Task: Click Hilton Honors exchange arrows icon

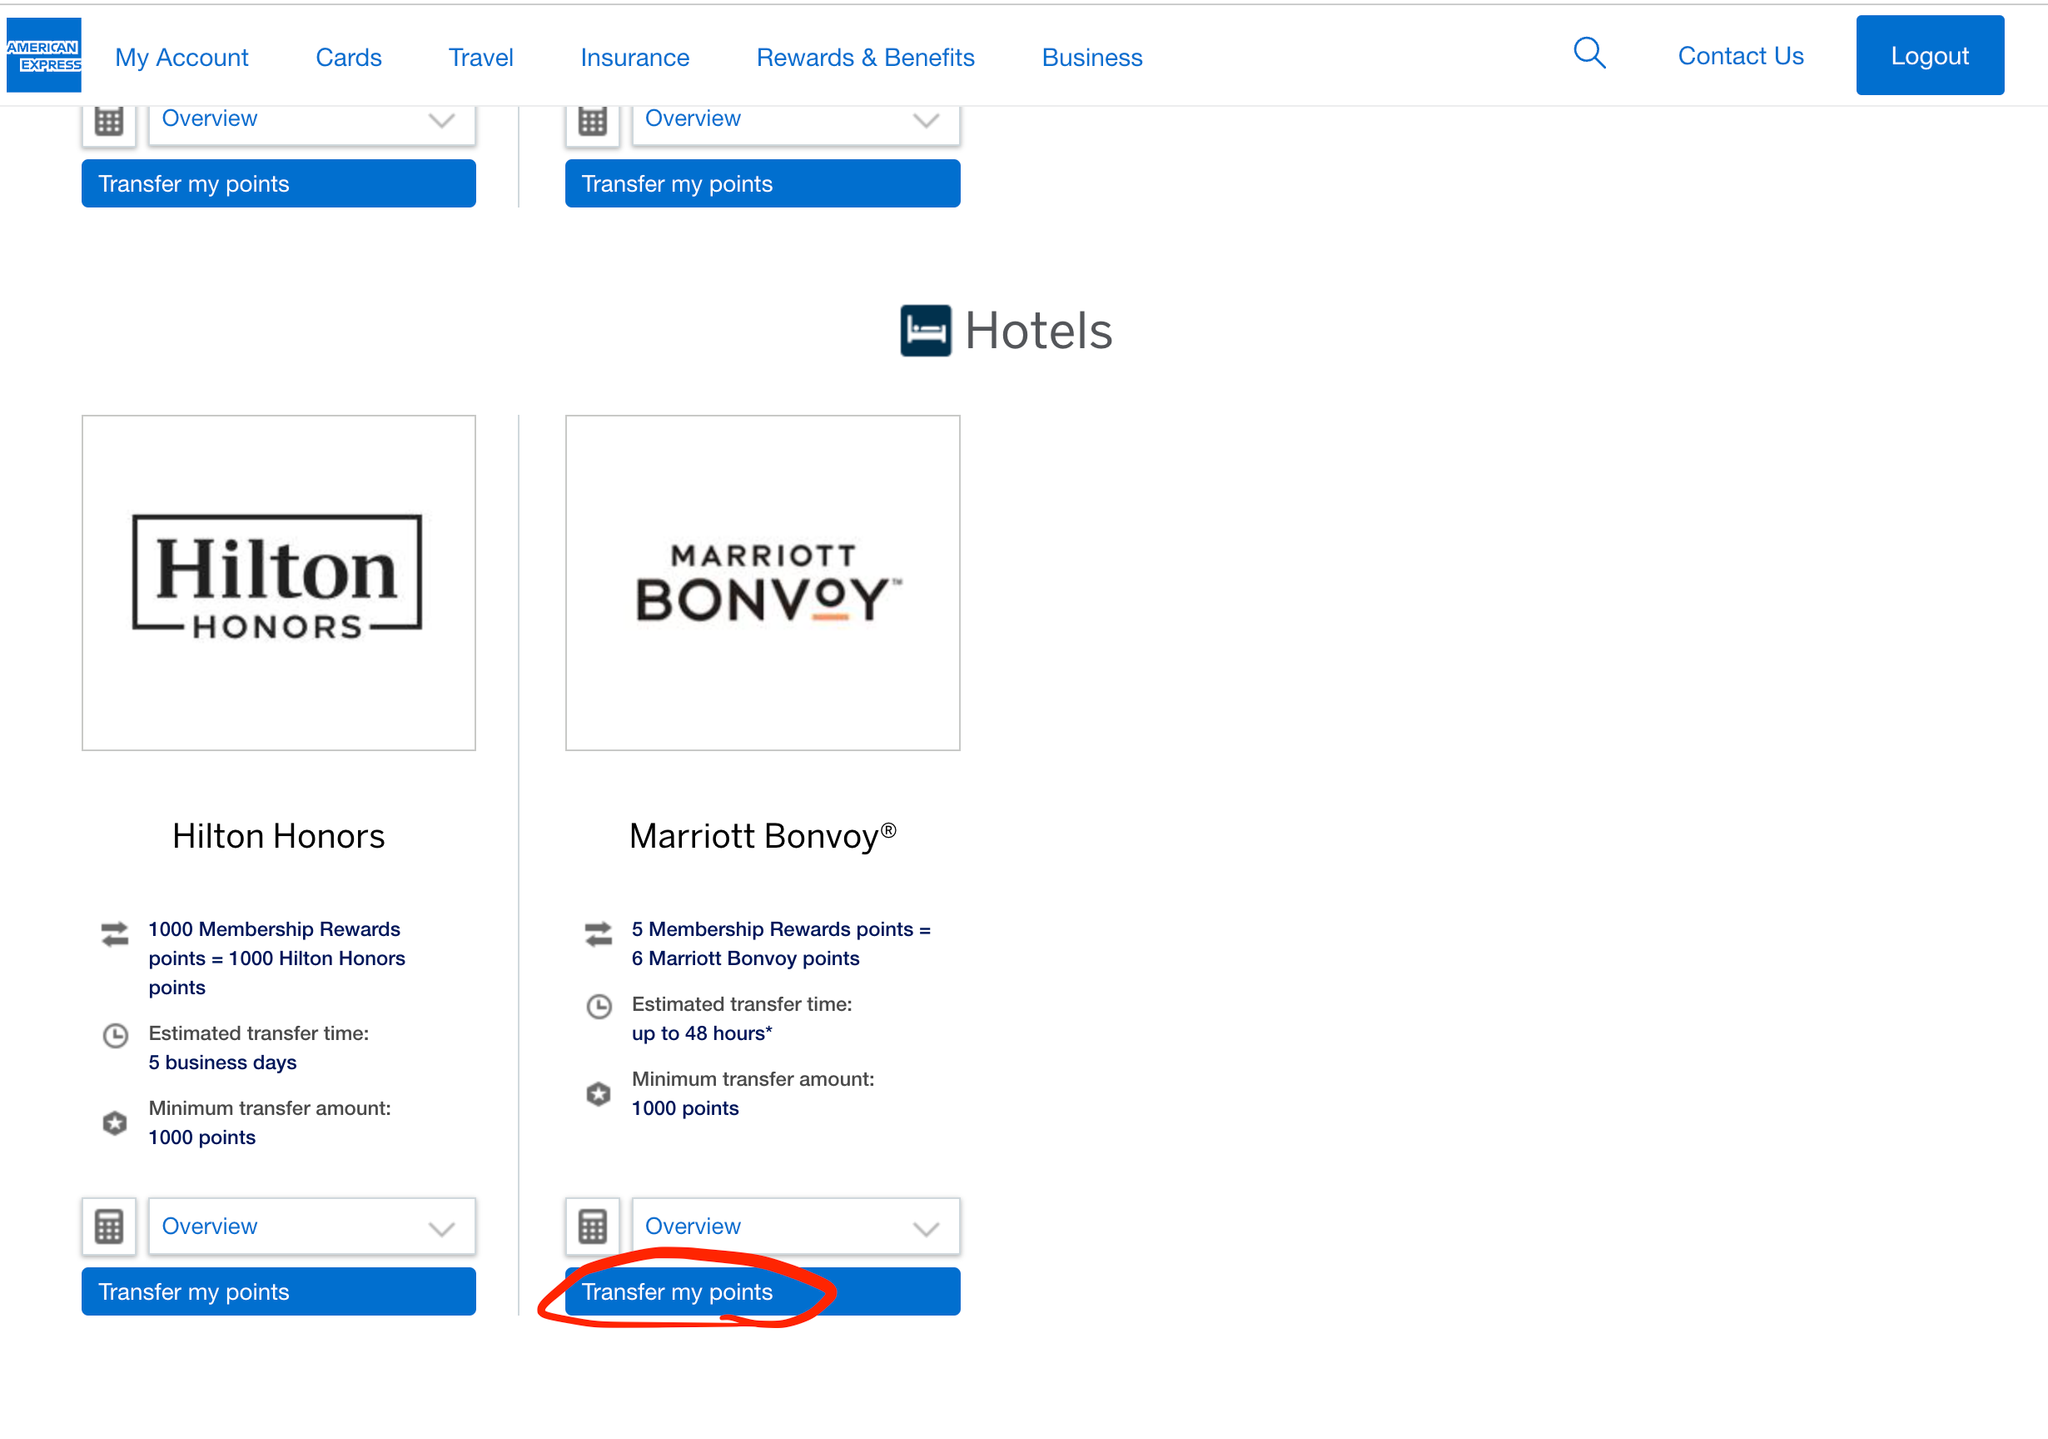Action: pos(115,934)
